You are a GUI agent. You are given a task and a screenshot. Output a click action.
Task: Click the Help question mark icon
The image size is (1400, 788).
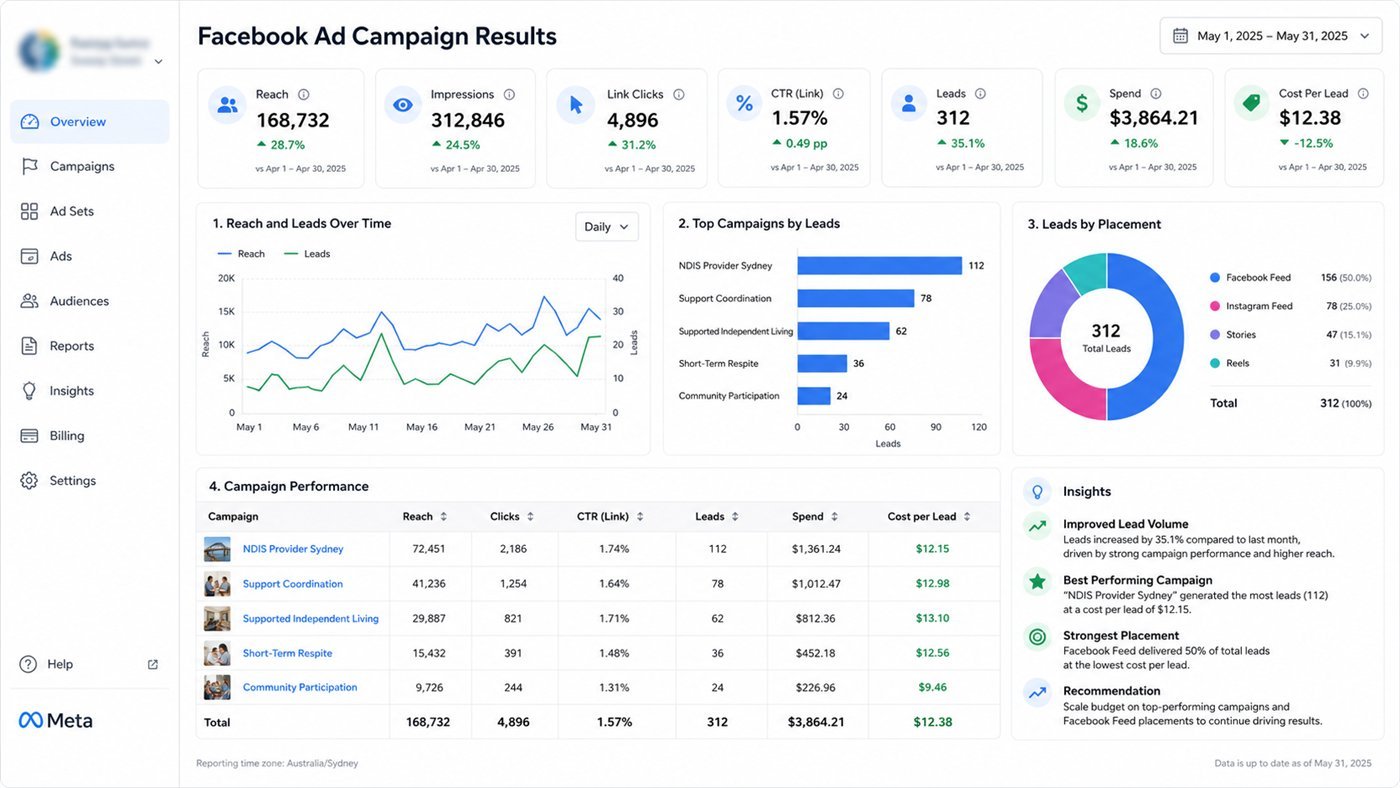click(28, 664)
